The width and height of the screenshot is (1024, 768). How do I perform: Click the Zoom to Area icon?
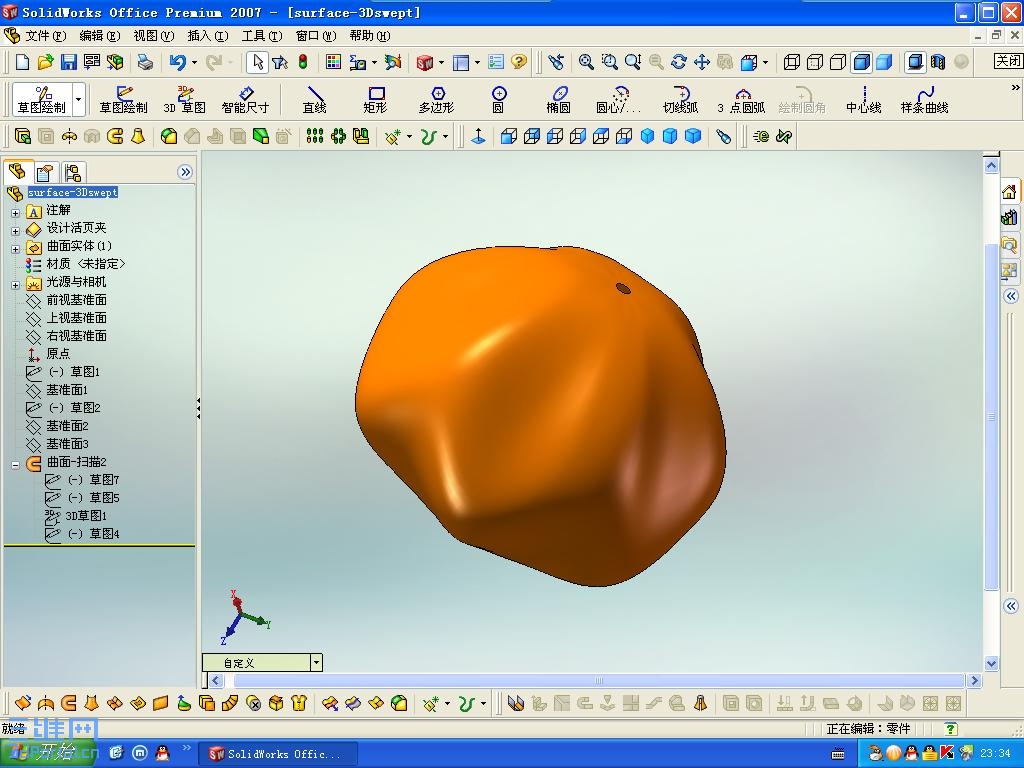coord(609,62)
